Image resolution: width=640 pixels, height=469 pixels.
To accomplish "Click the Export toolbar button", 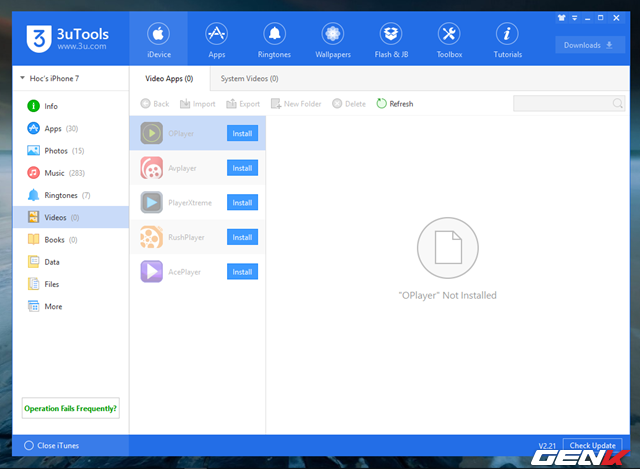I will 243,104.
